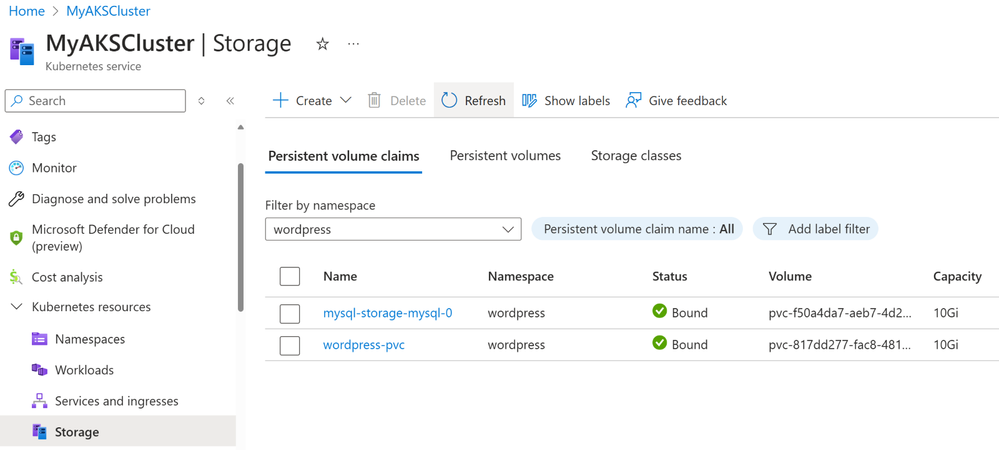Screen dimensions: 999x450
Task: Click volume pvc-f50a4da7-aeb7-4d2... cell
Action: tap(840, 313)
